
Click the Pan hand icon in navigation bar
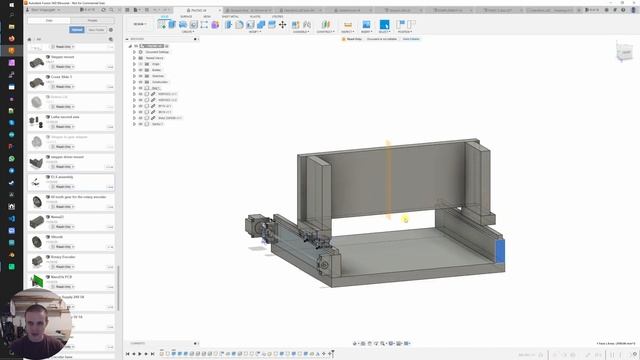coord(369,343)
